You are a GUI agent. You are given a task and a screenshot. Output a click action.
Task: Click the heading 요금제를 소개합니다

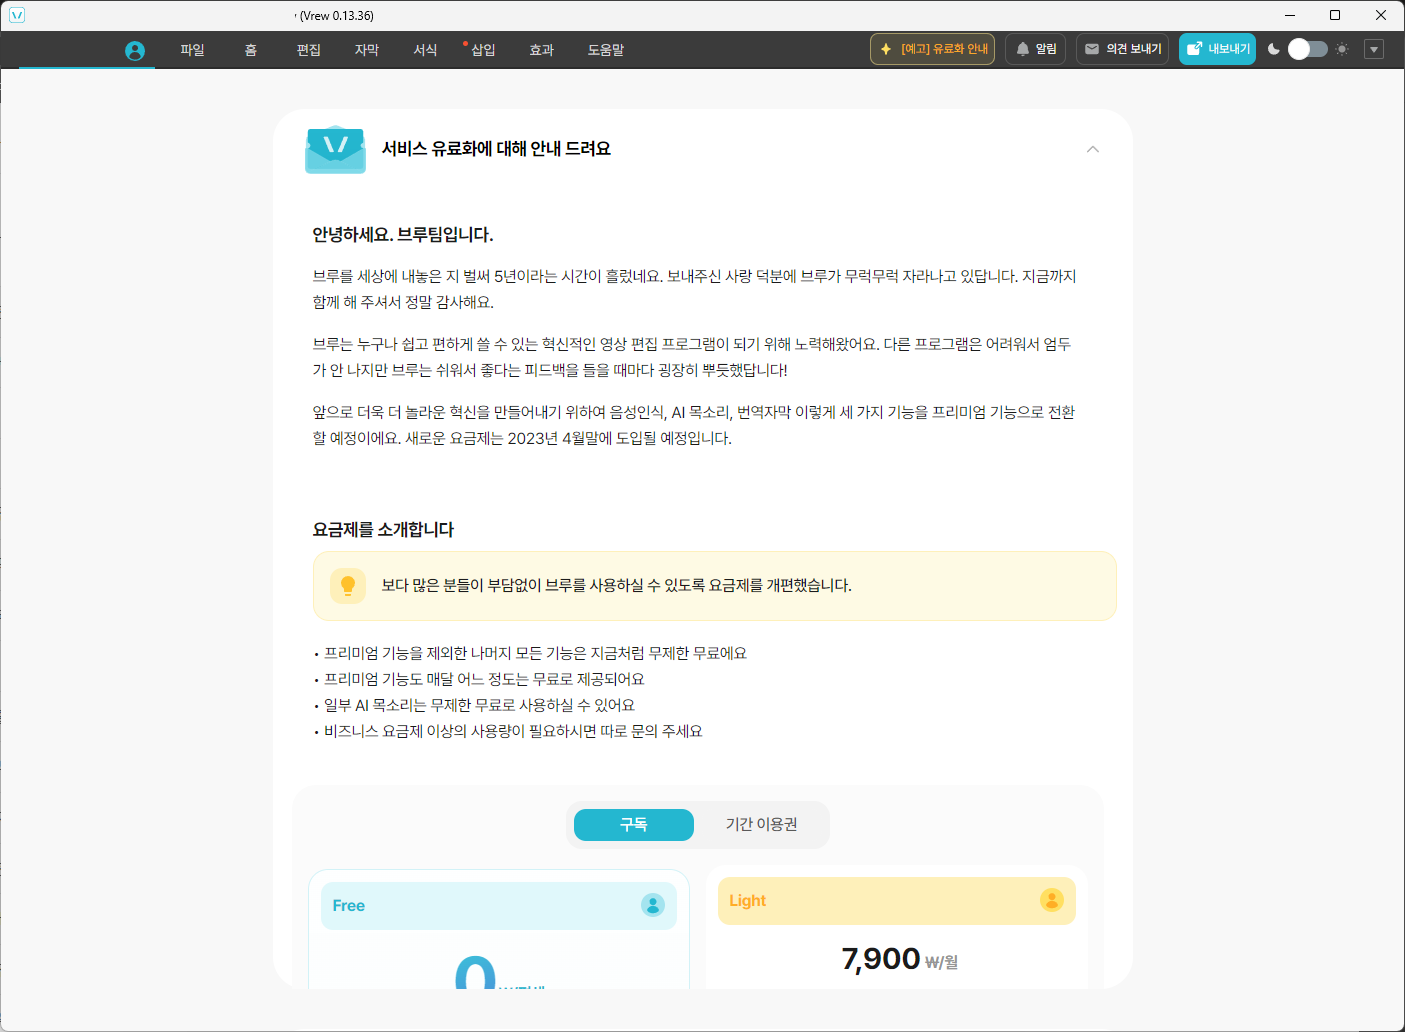(383, 530)
